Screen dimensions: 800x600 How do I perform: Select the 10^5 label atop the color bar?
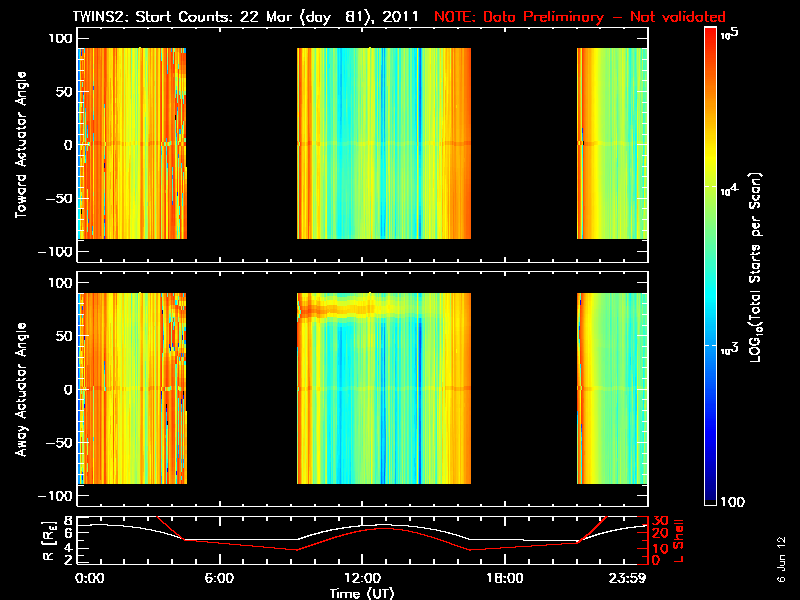pos(730,34)
